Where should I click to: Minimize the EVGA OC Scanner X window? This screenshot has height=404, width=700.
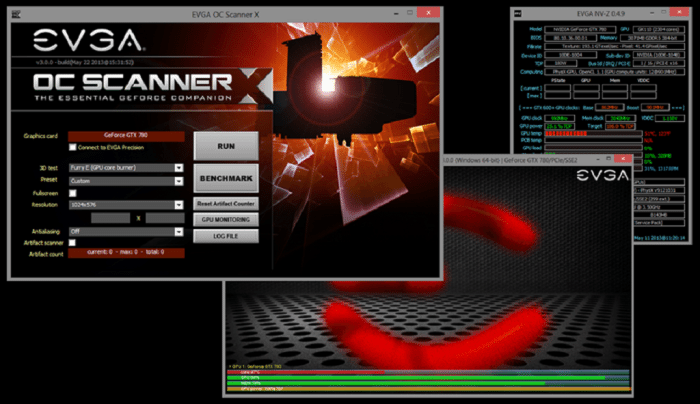click(396, 13)
